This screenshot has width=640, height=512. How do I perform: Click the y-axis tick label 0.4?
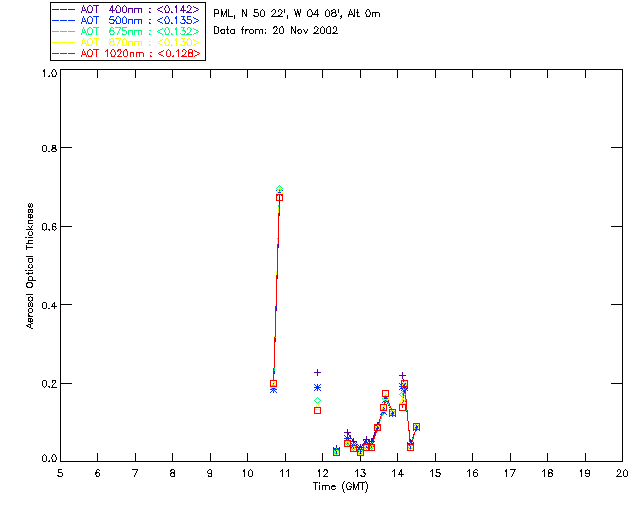[x=49, y=305]
